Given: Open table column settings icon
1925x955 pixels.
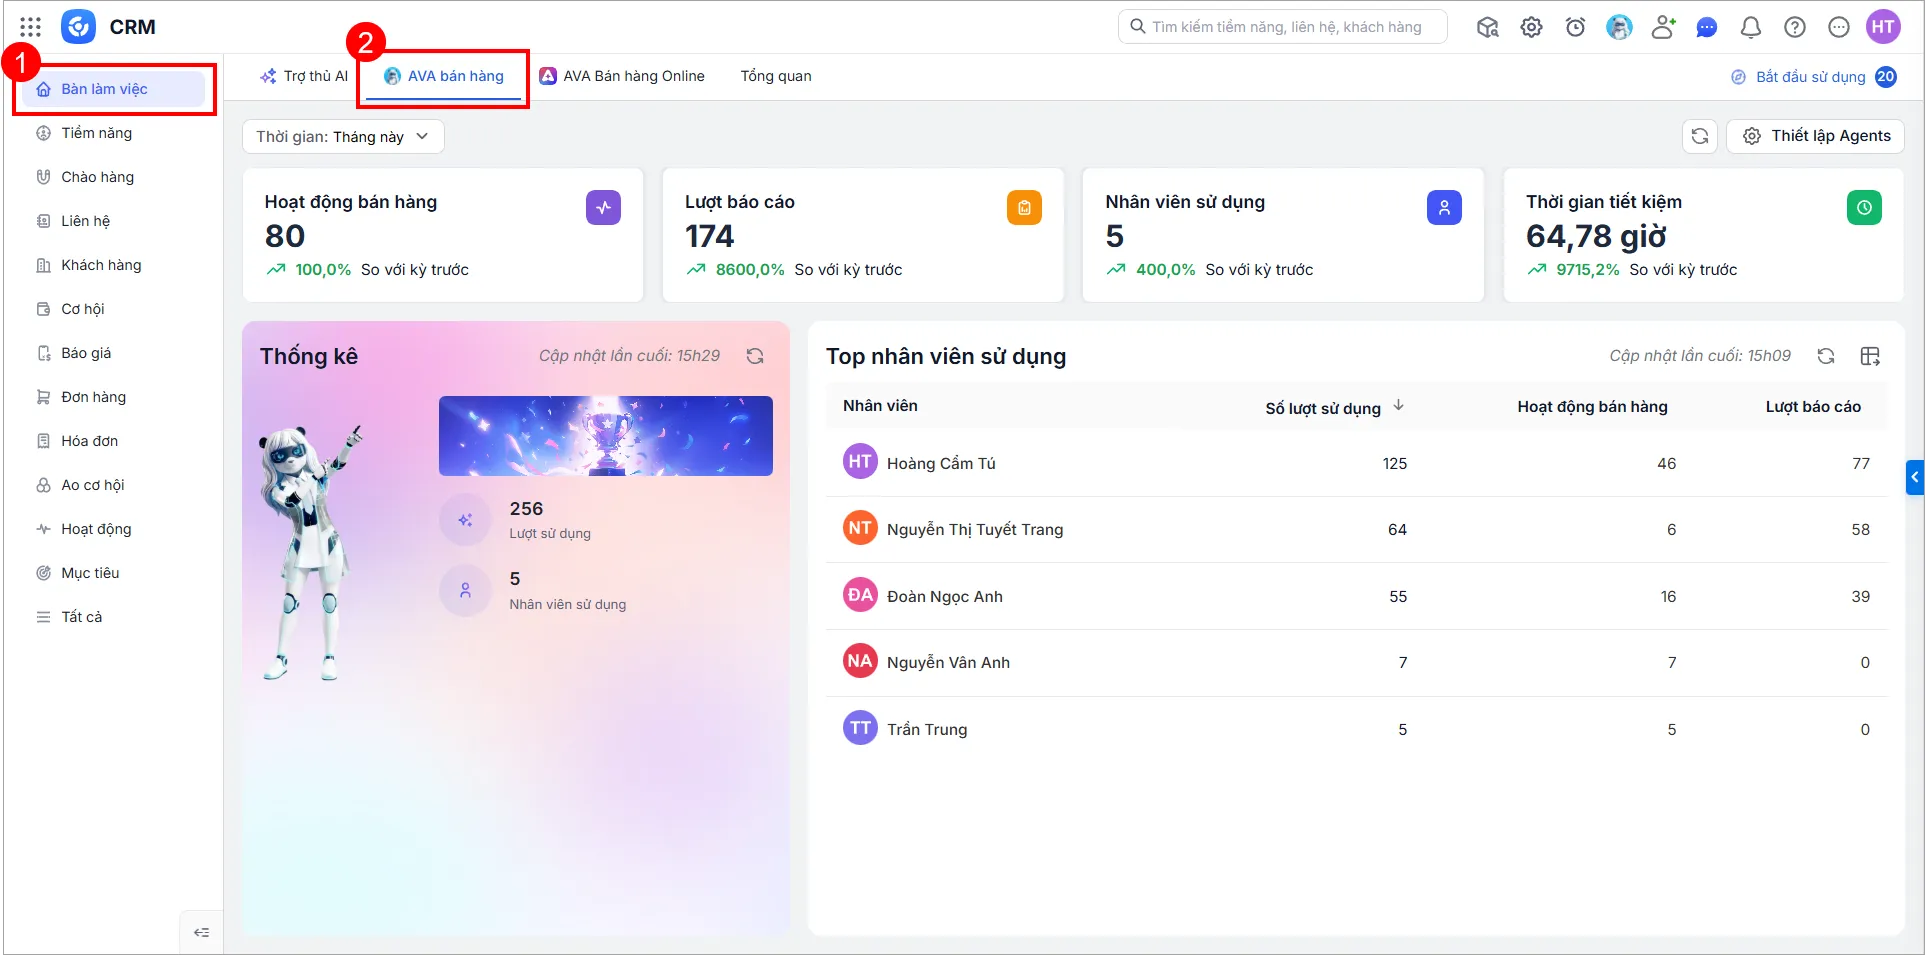Looking at the screenshot, I should coord(1870,356).
